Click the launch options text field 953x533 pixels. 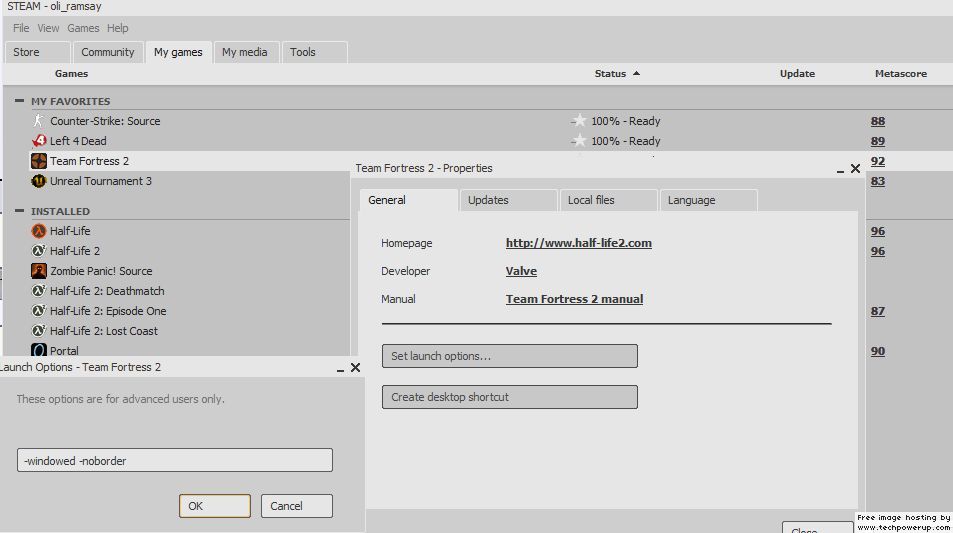tap(175, 461)
